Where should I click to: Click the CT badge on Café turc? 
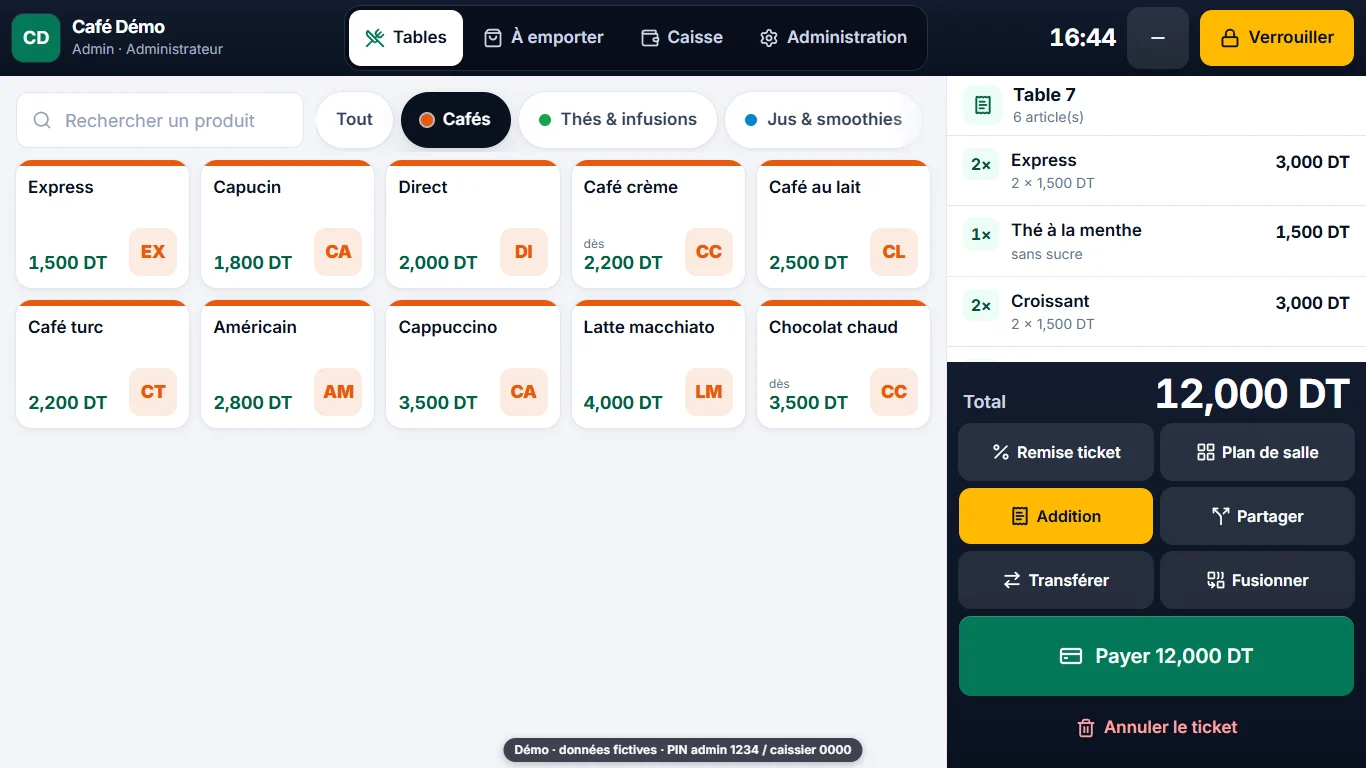coord(153,392)
